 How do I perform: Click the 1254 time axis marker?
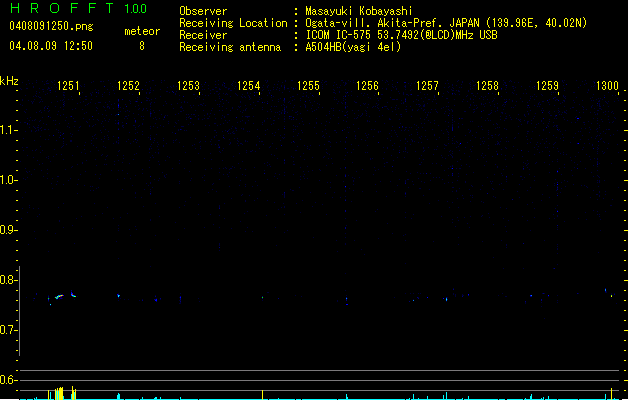tap(248, 86)
